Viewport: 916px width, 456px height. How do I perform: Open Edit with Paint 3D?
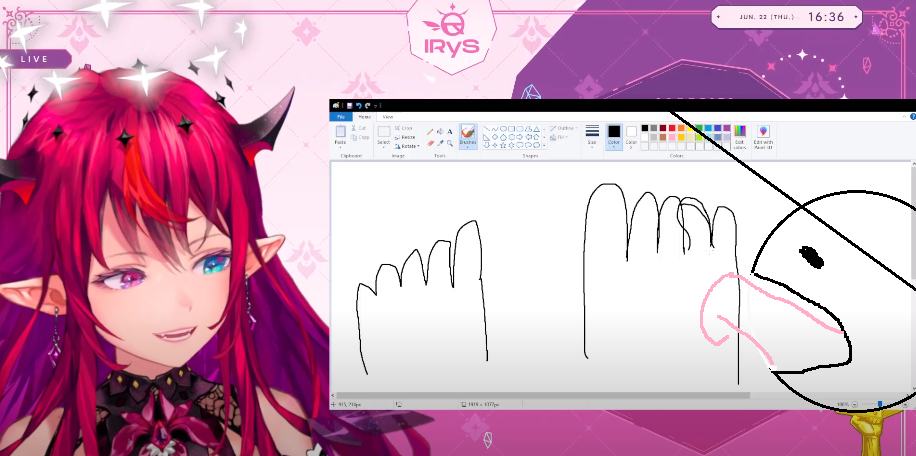tap(764, 137)
